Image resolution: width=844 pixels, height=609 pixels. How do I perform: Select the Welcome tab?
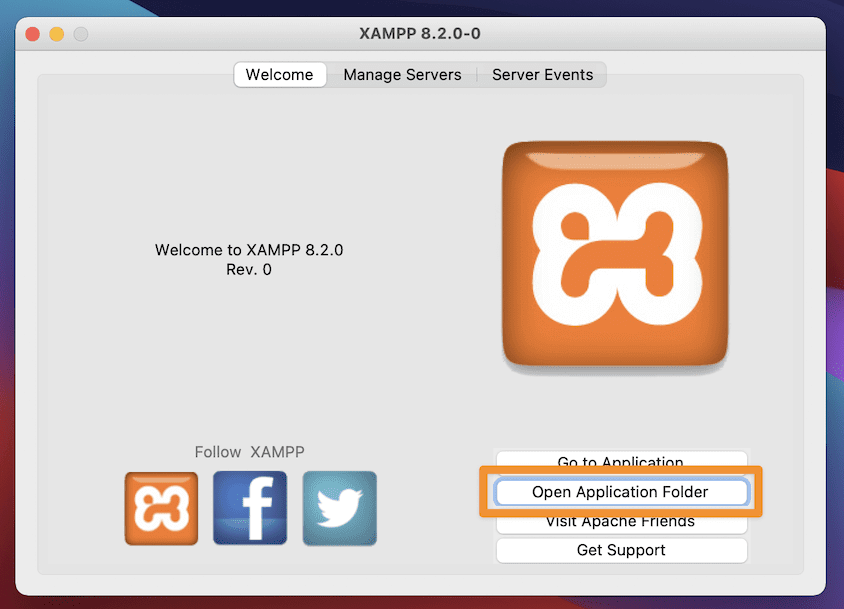pos(279,74)
